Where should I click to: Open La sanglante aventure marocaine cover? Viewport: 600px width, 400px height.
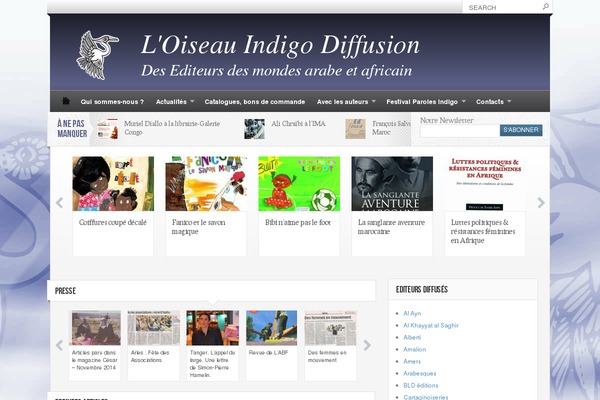[x=392, y=183]
